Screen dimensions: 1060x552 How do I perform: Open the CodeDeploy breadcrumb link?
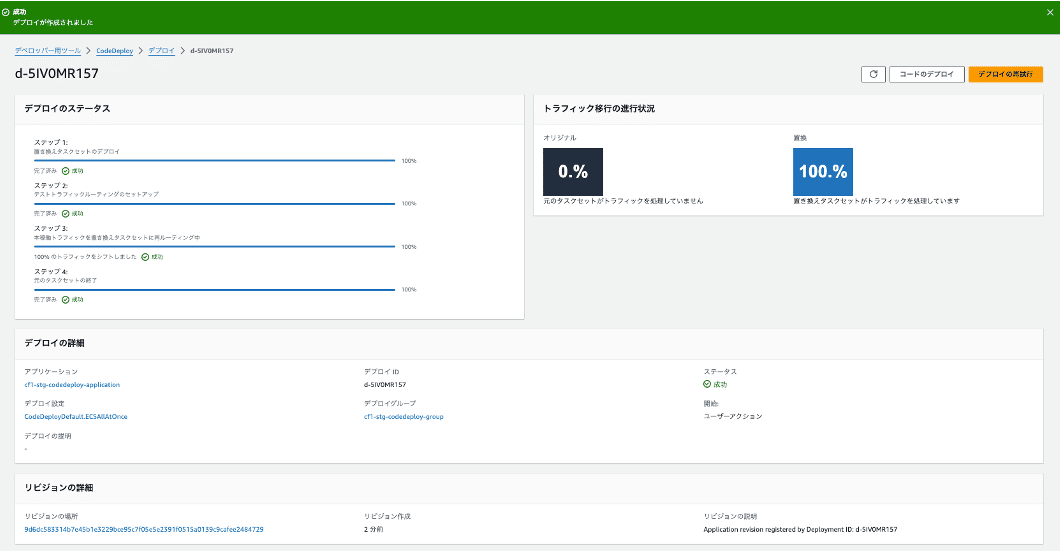(x=114, y=51)
